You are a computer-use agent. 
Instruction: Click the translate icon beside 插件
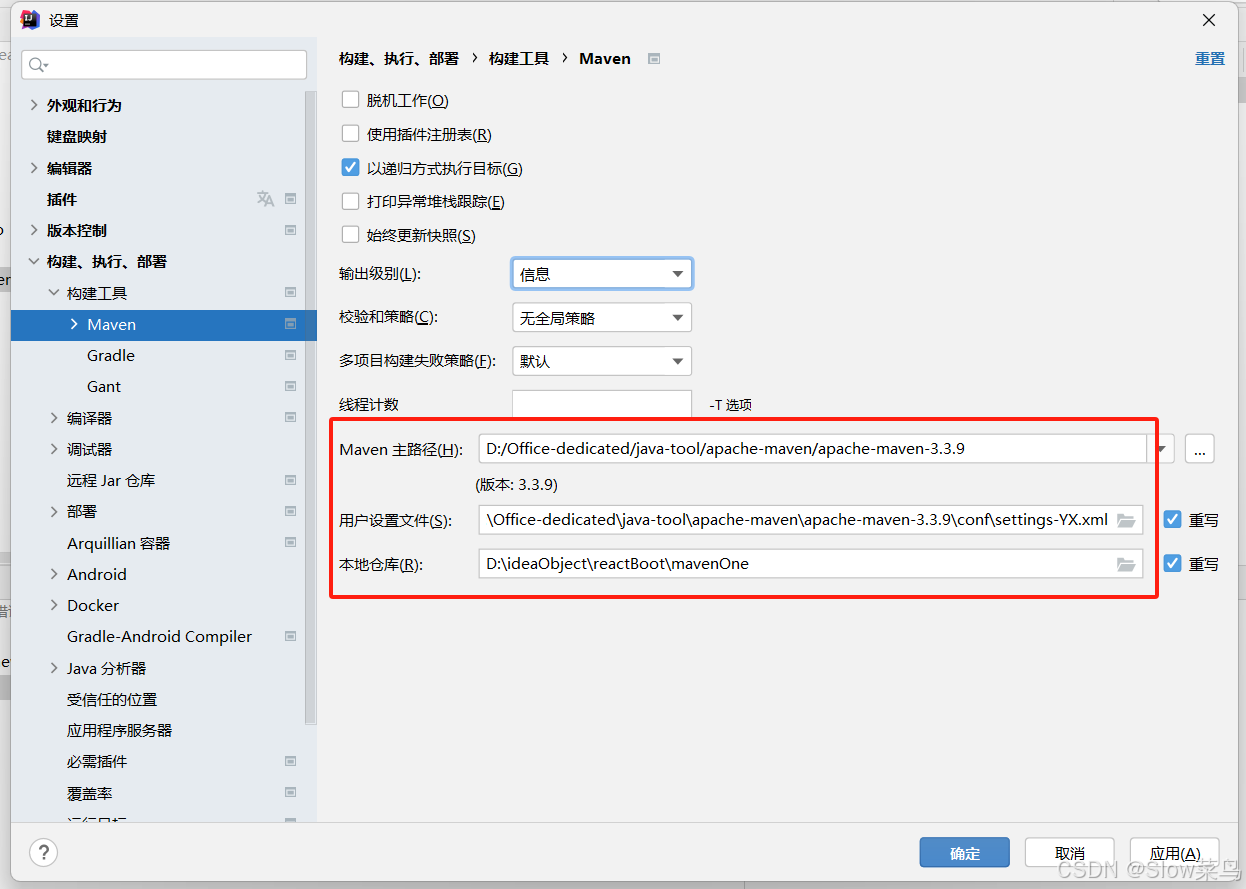[265, 199]
